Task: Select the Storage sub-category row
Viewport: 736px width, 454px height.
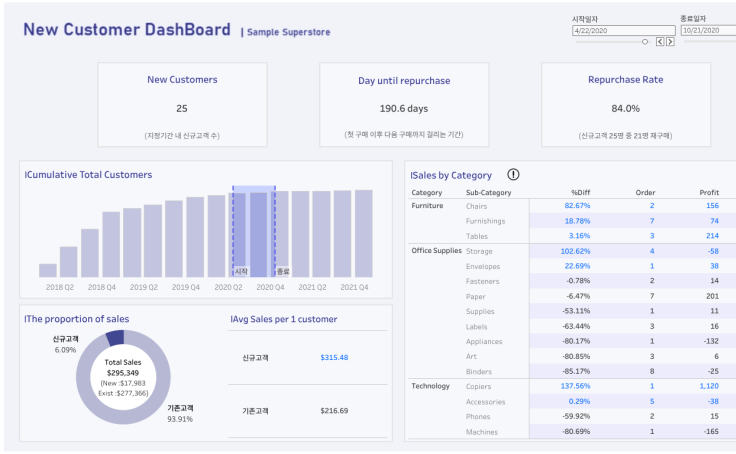Action: [x=479, y=251]
